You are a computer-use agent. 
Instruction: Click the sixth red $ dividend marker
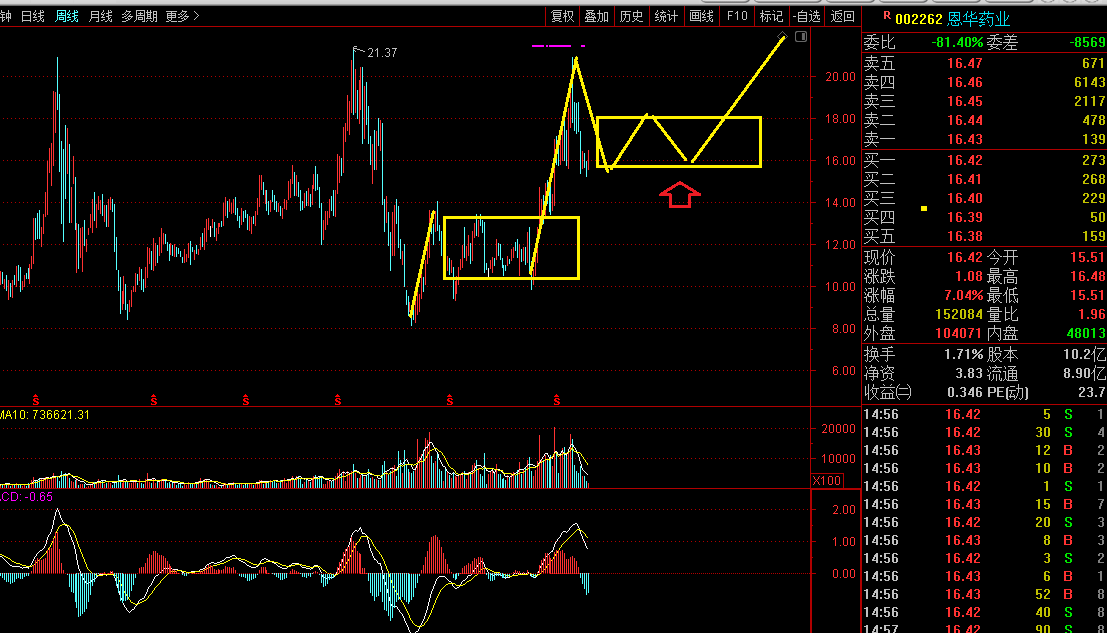[557, 400]
